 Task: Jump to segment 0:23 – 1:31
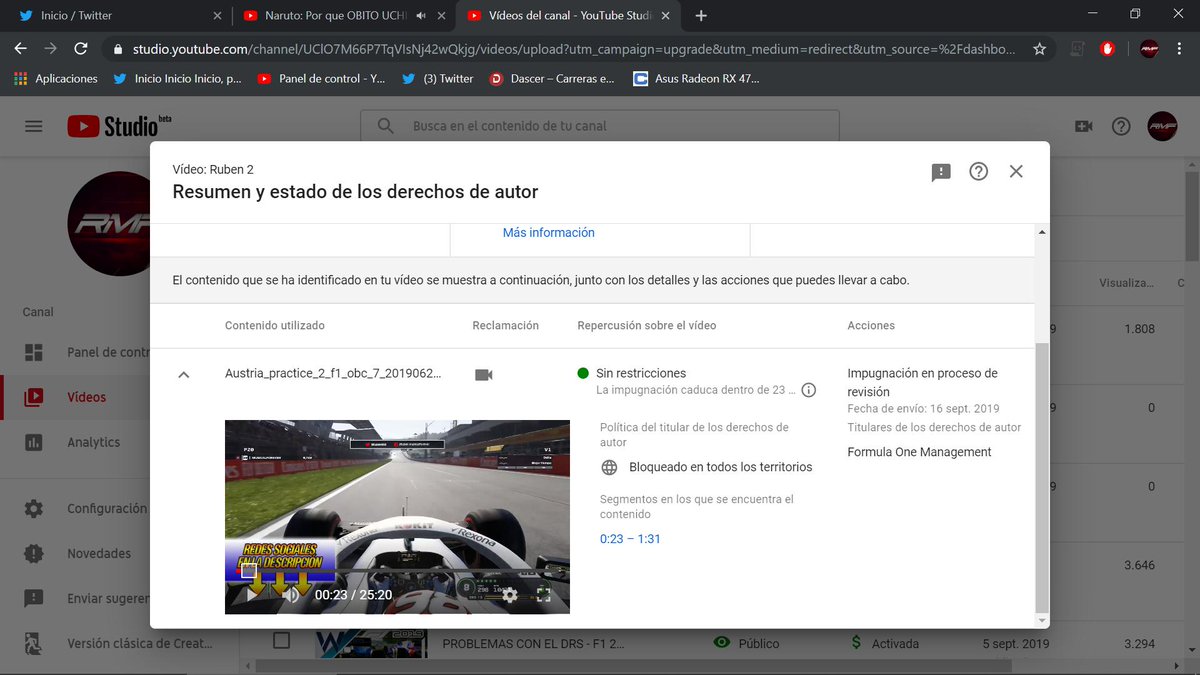(630, 539)
